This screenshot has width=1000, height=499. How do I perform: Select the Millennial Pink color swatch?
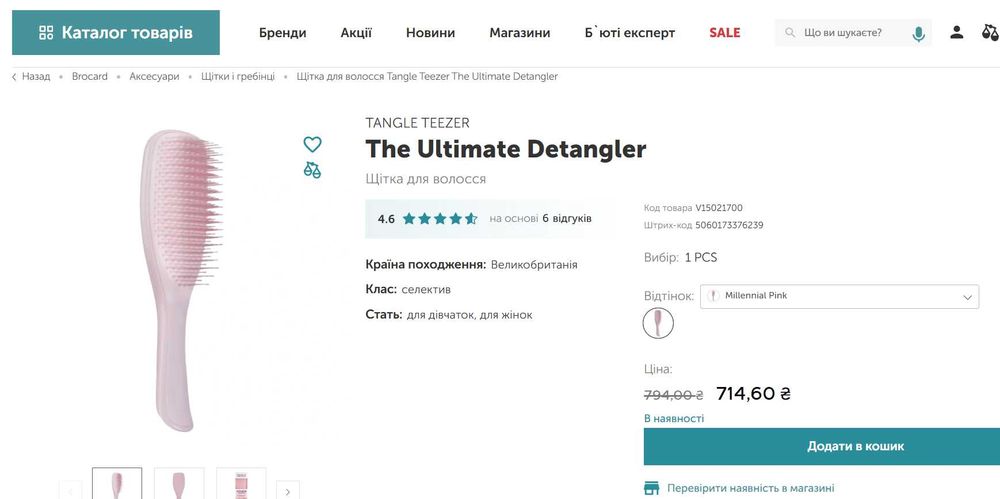tap(658, 323)
